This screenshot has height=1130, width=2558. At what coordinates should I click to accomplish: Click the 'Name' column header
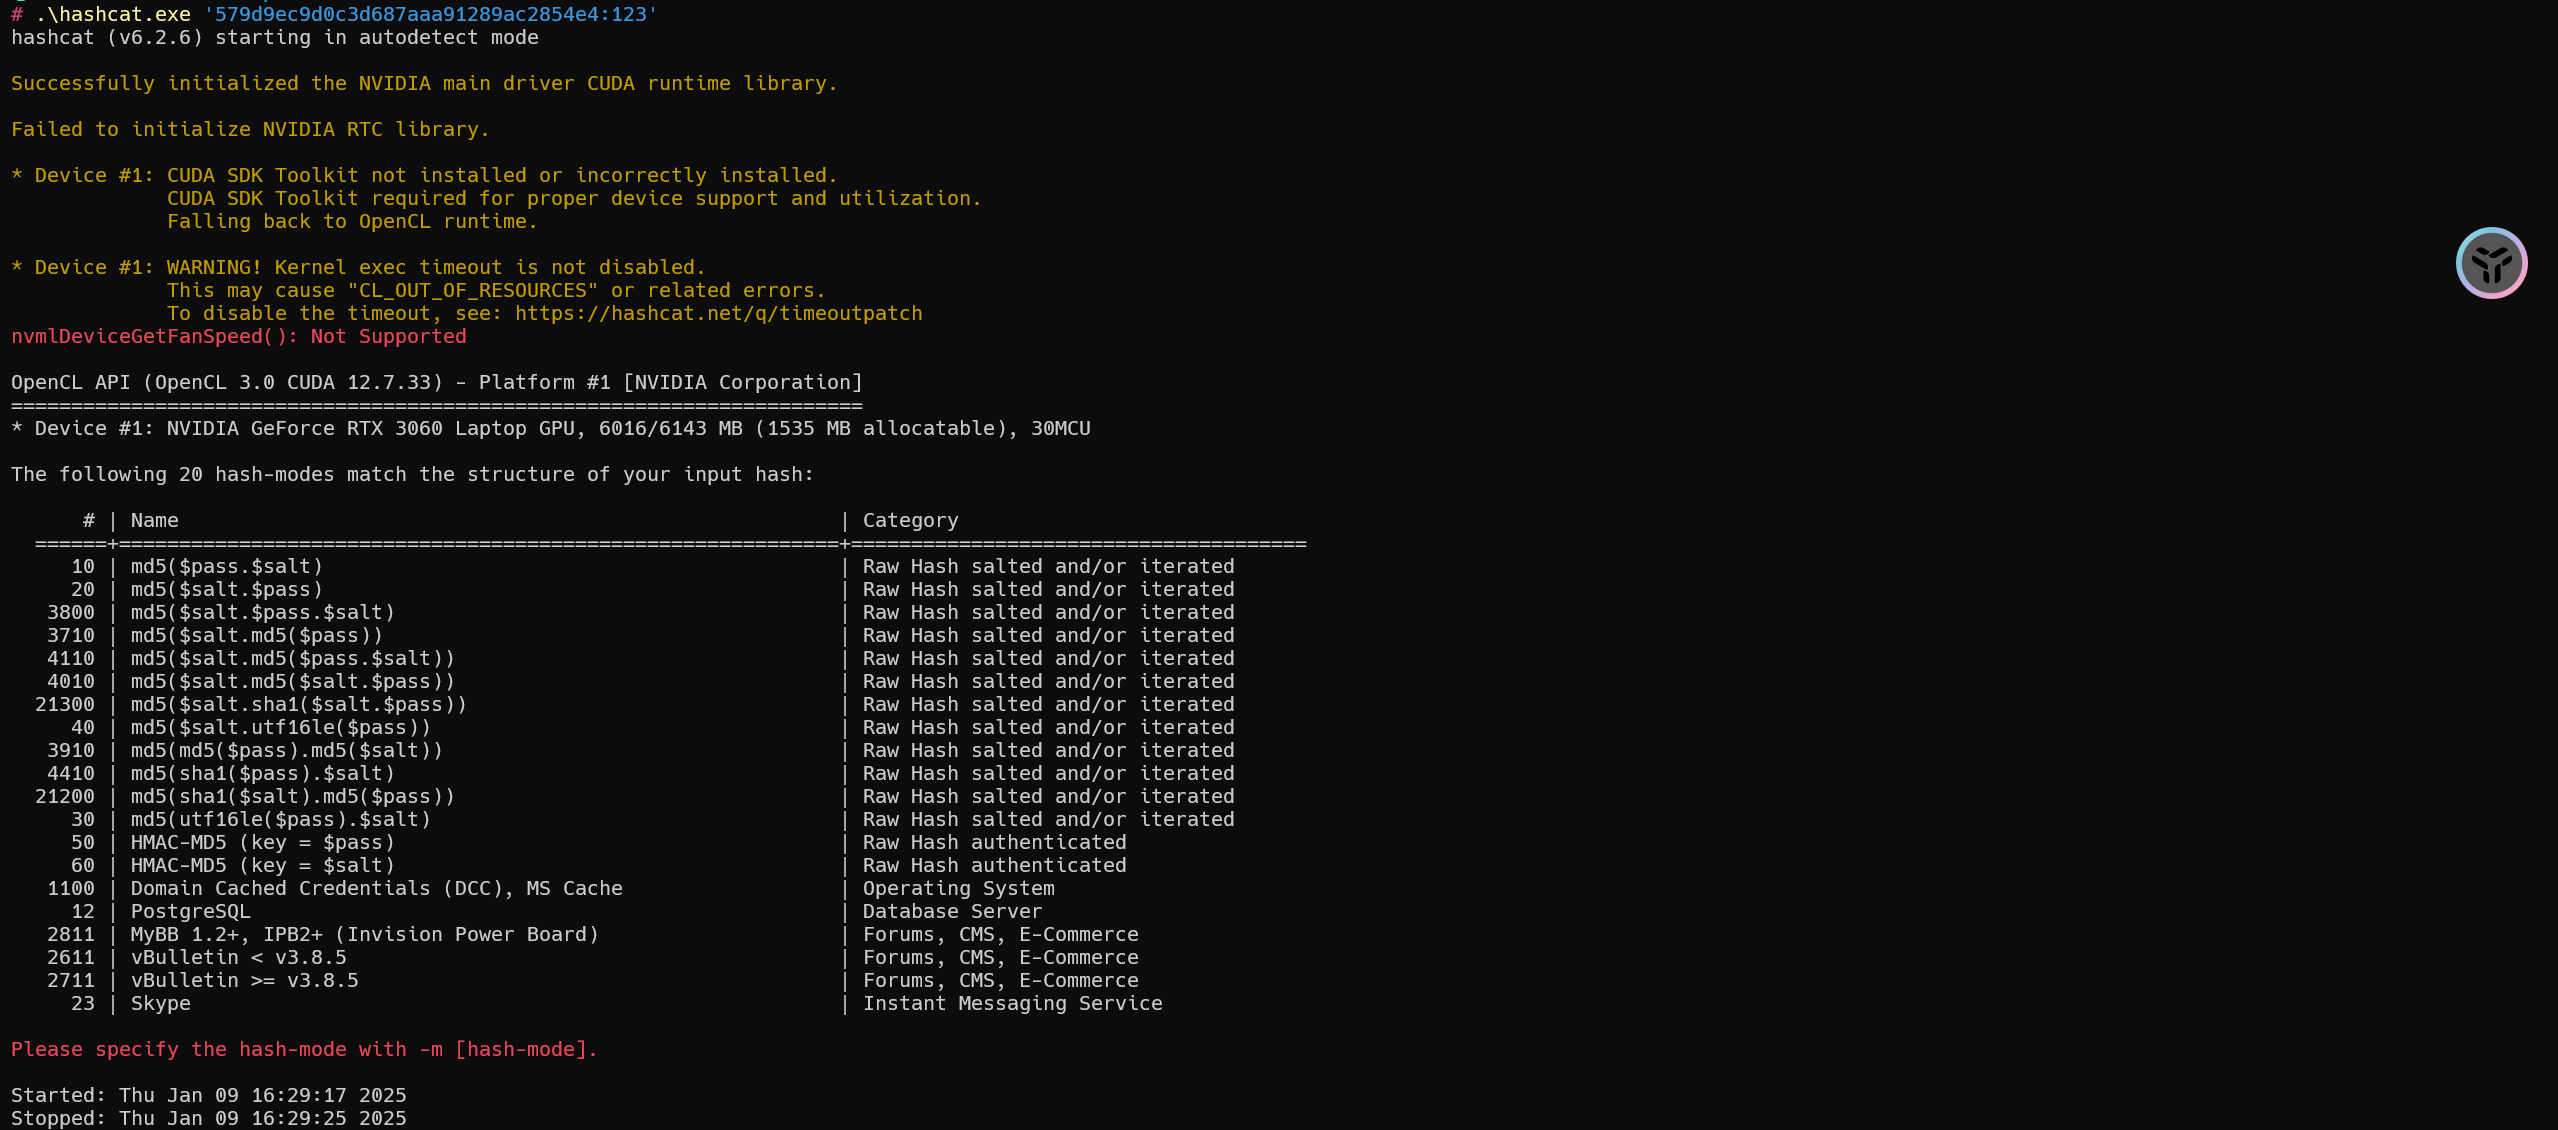click(x=155, y=521)
